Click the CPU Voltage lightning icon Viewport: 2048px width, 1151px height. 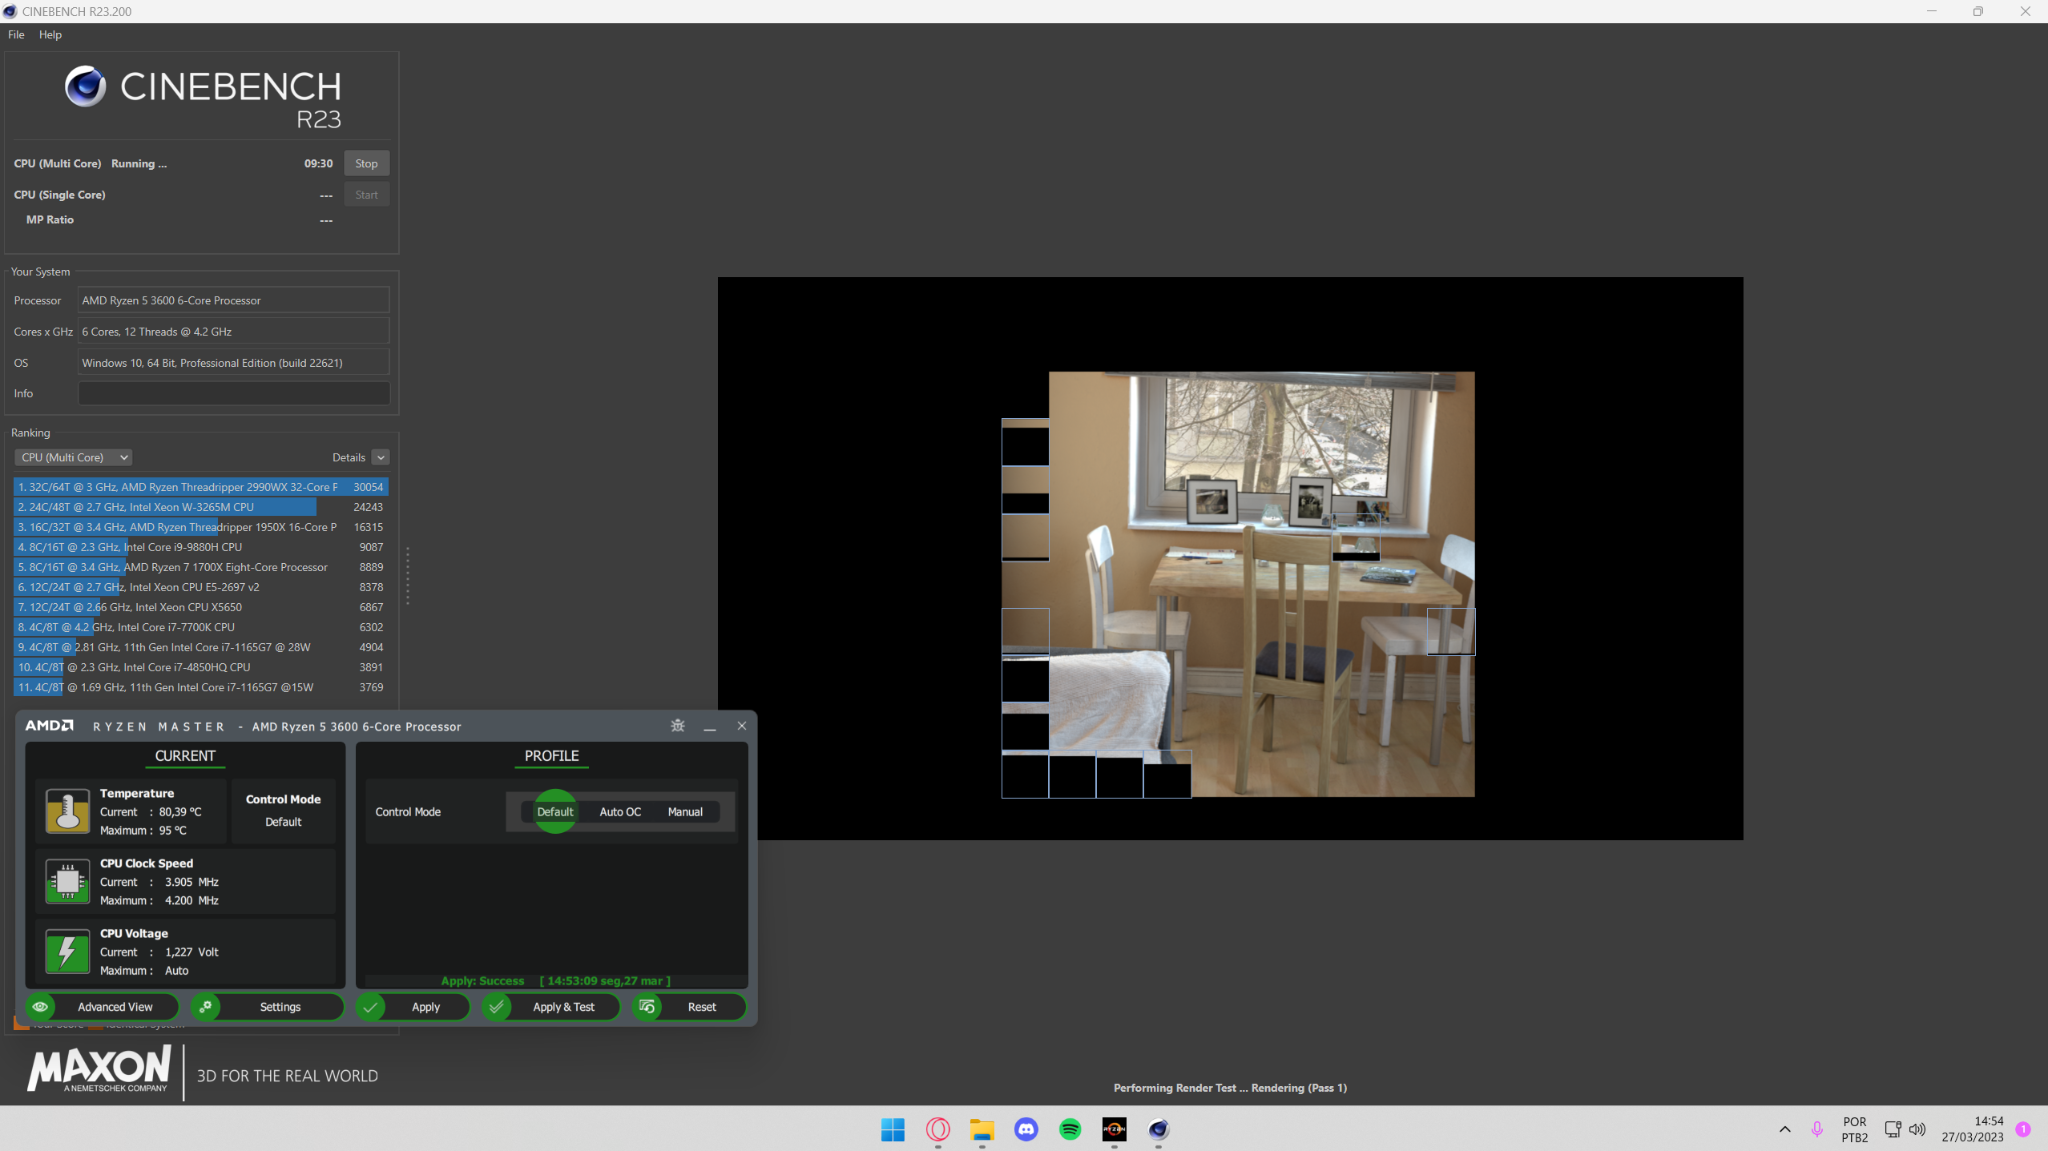(67, 951)
